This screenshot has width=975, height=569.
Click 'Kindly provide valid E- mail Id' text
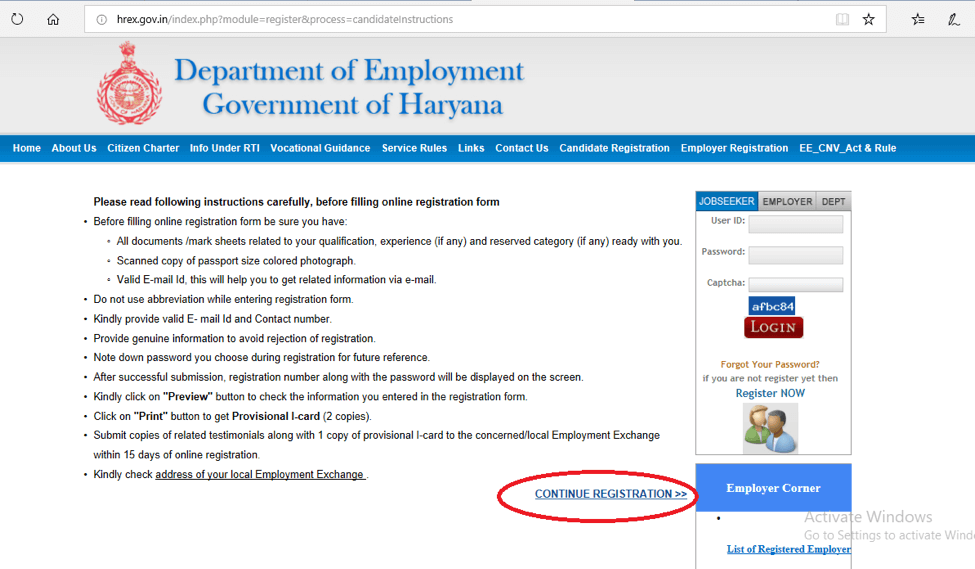tap(213, 319)
